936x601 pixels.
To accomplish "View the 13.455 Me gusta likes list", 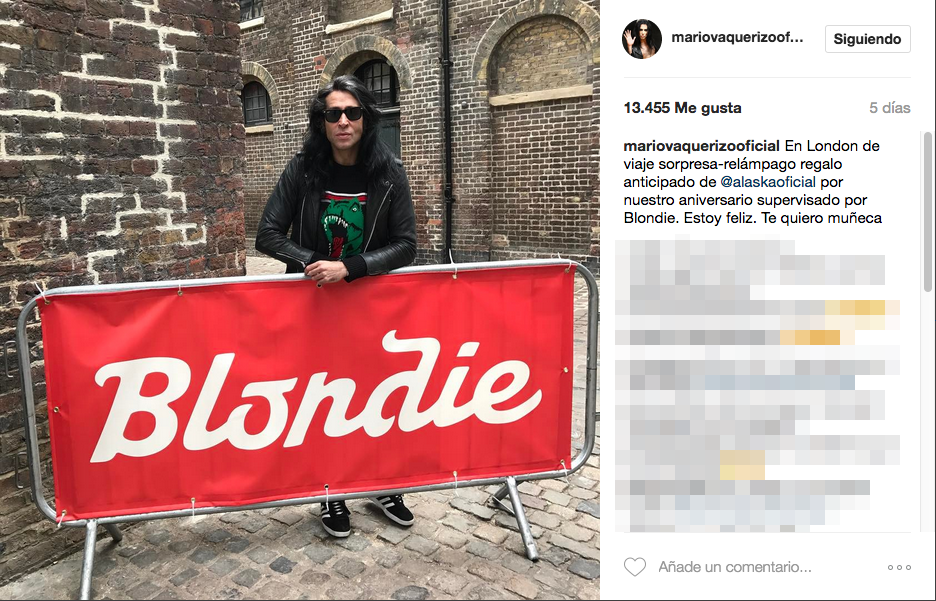I will coord(682,108).
